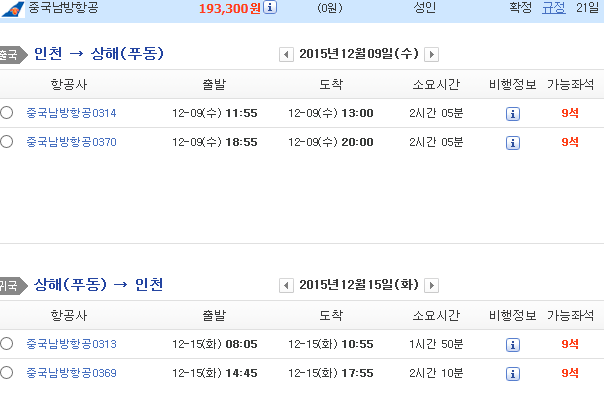Open flight info icon for flight 0370
This screenshot has height=400, width=604.
pyautogui.click(x=513, y=143)
